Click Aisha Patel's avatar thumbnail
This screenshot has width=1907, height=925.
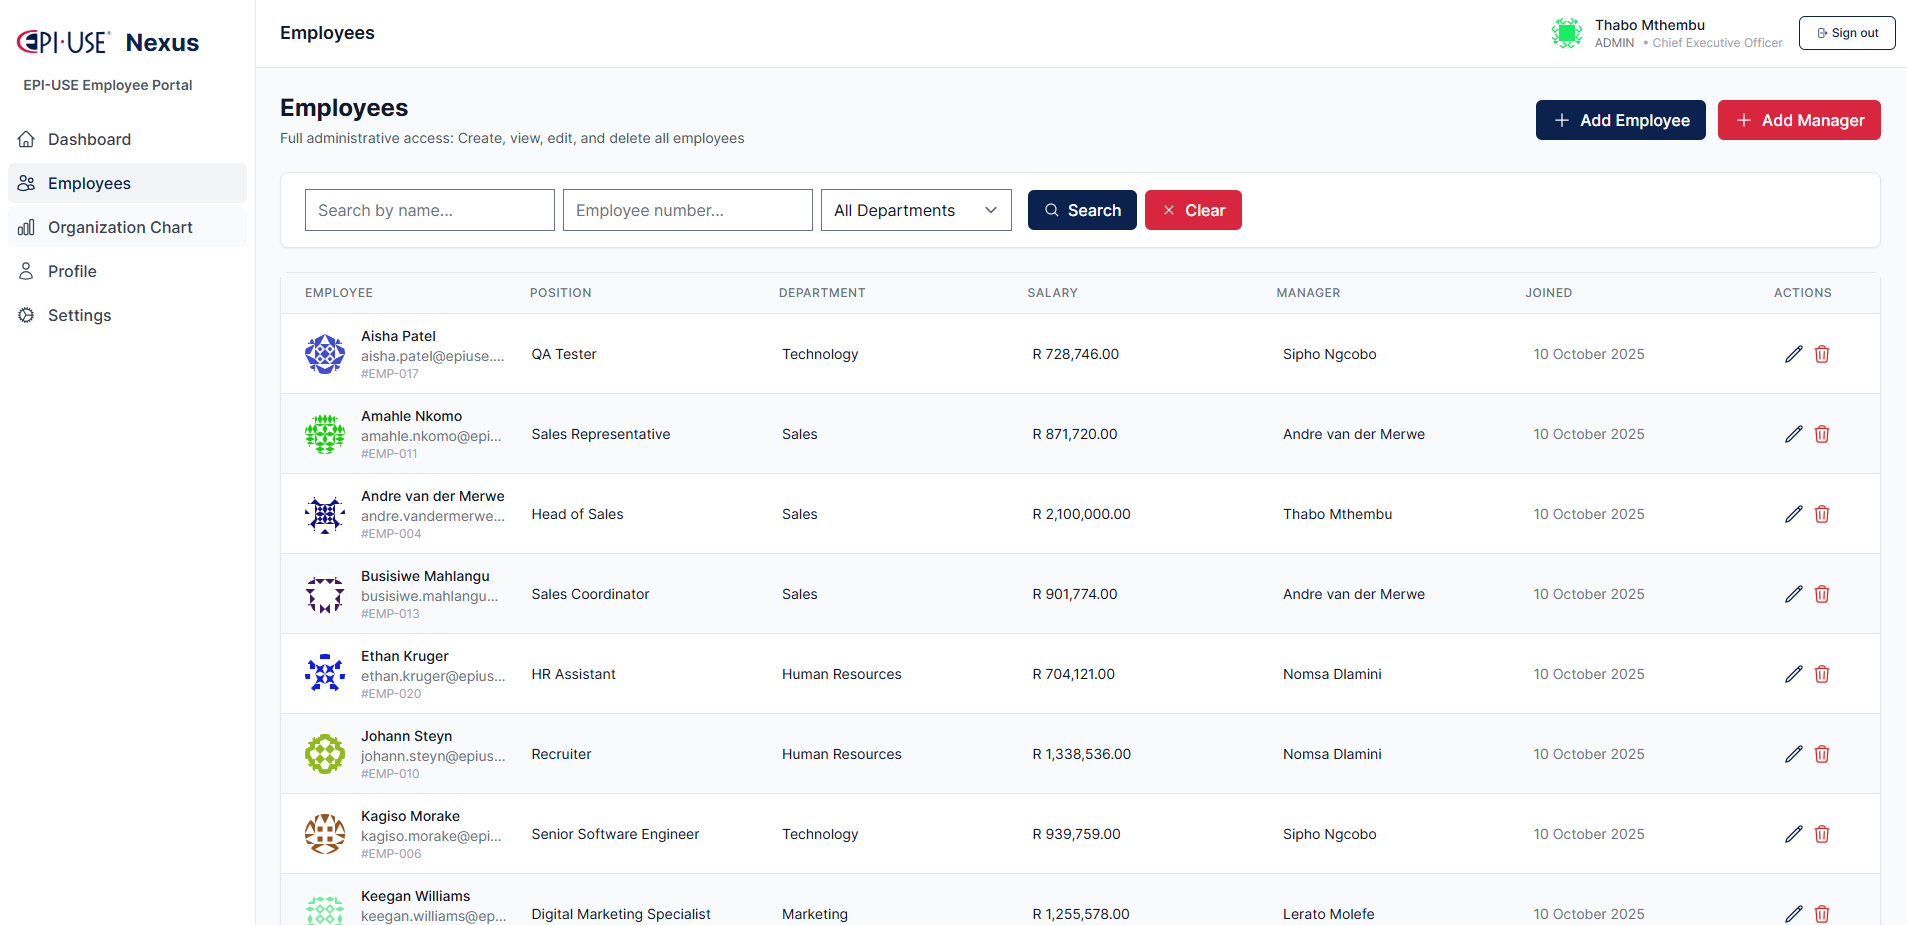point(325,354)
